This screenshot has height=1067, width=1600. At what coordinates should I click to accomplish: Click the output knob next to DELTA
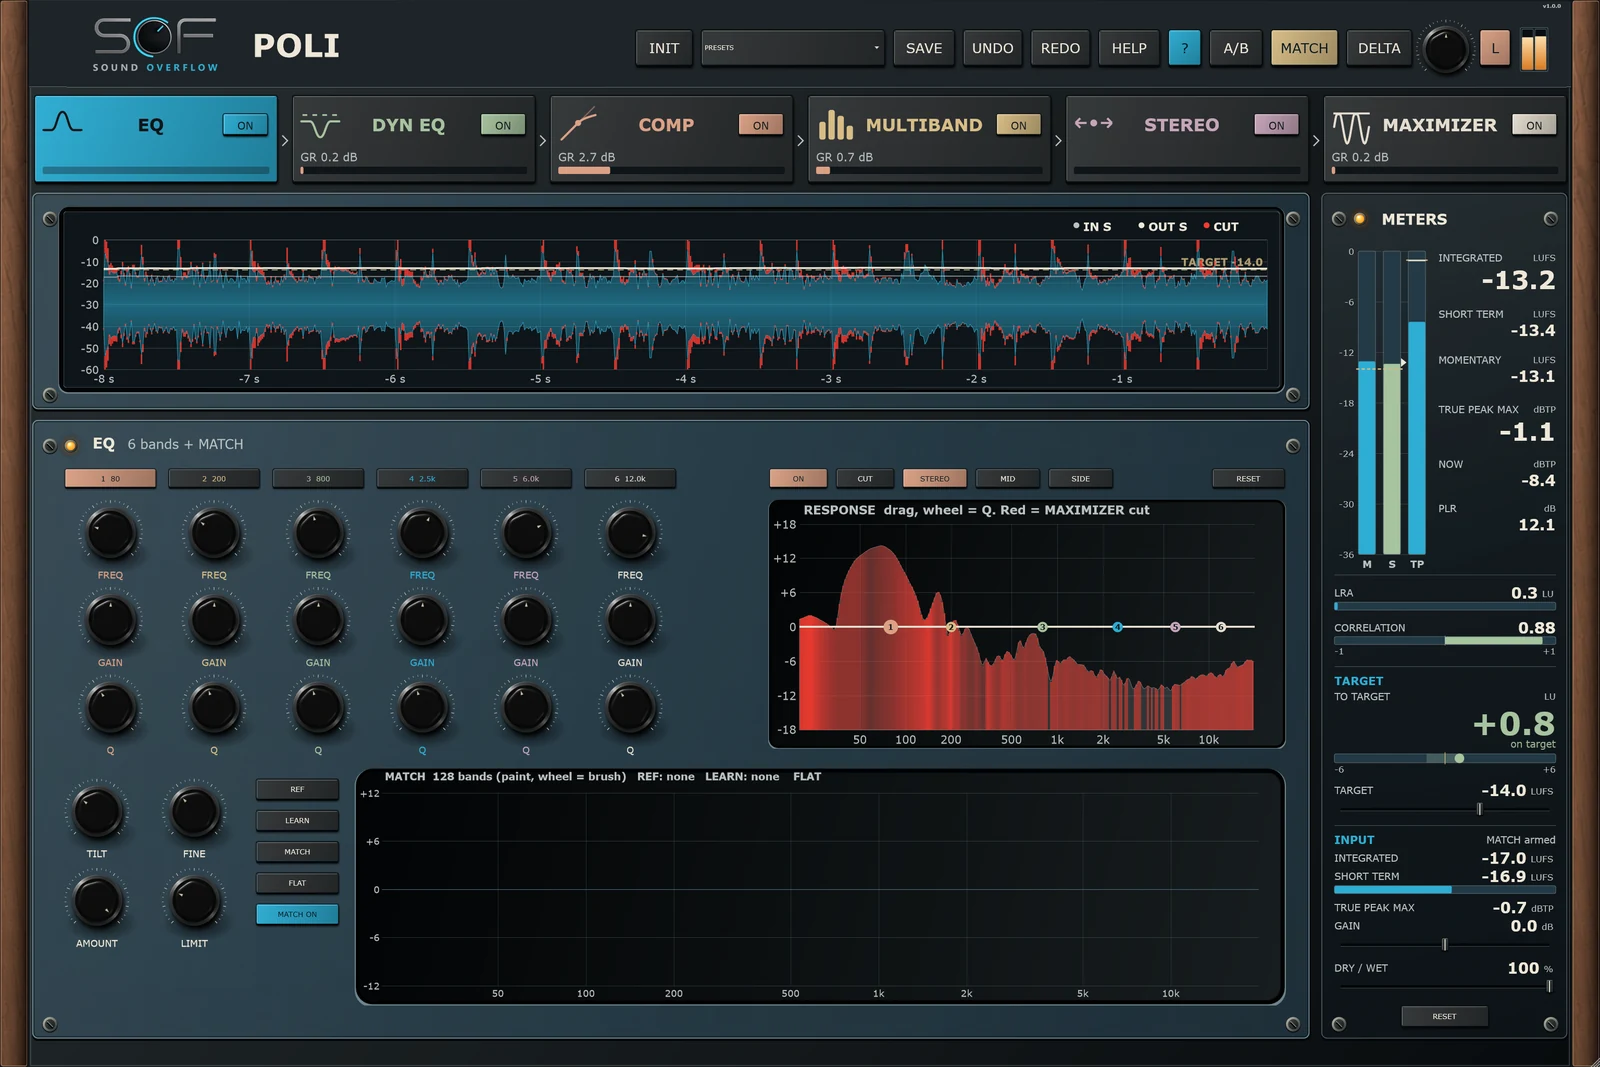pos(1445,49)
